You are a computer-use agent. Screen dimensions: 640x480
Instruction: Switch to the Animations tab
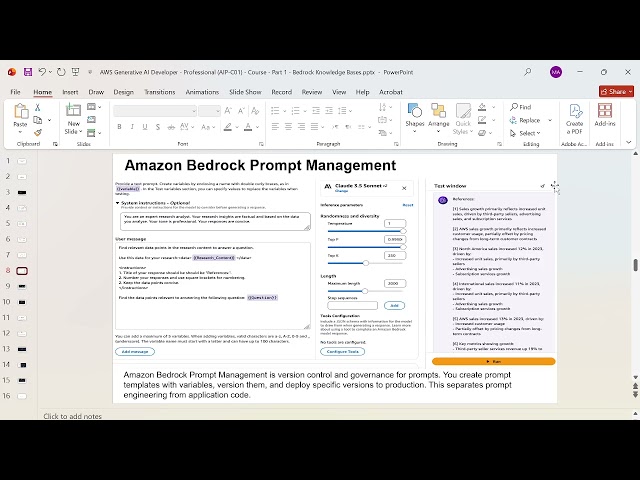coord(202,92)
